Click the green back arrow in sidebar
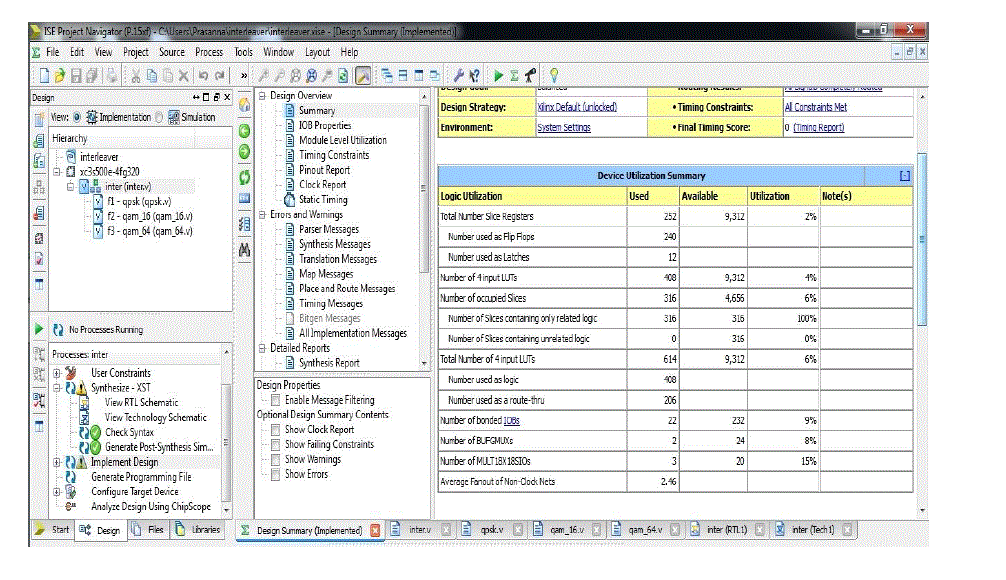 pos(244,131)
